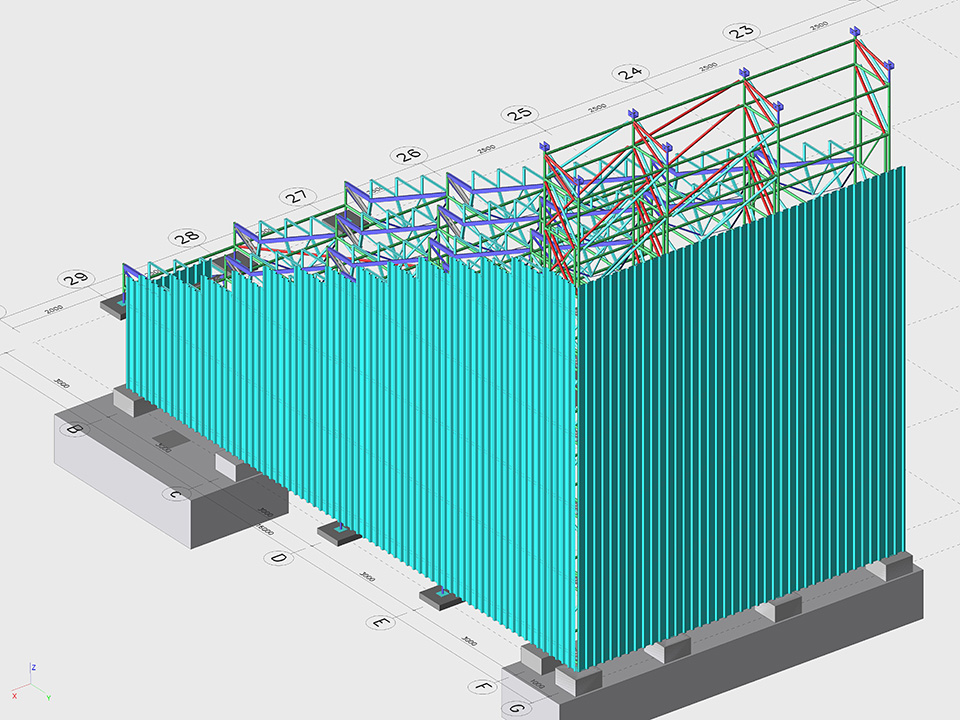Screen dimensions: 960x720
Task: Select the grid bubble labeled E
Action: click(x=380, y=622)
